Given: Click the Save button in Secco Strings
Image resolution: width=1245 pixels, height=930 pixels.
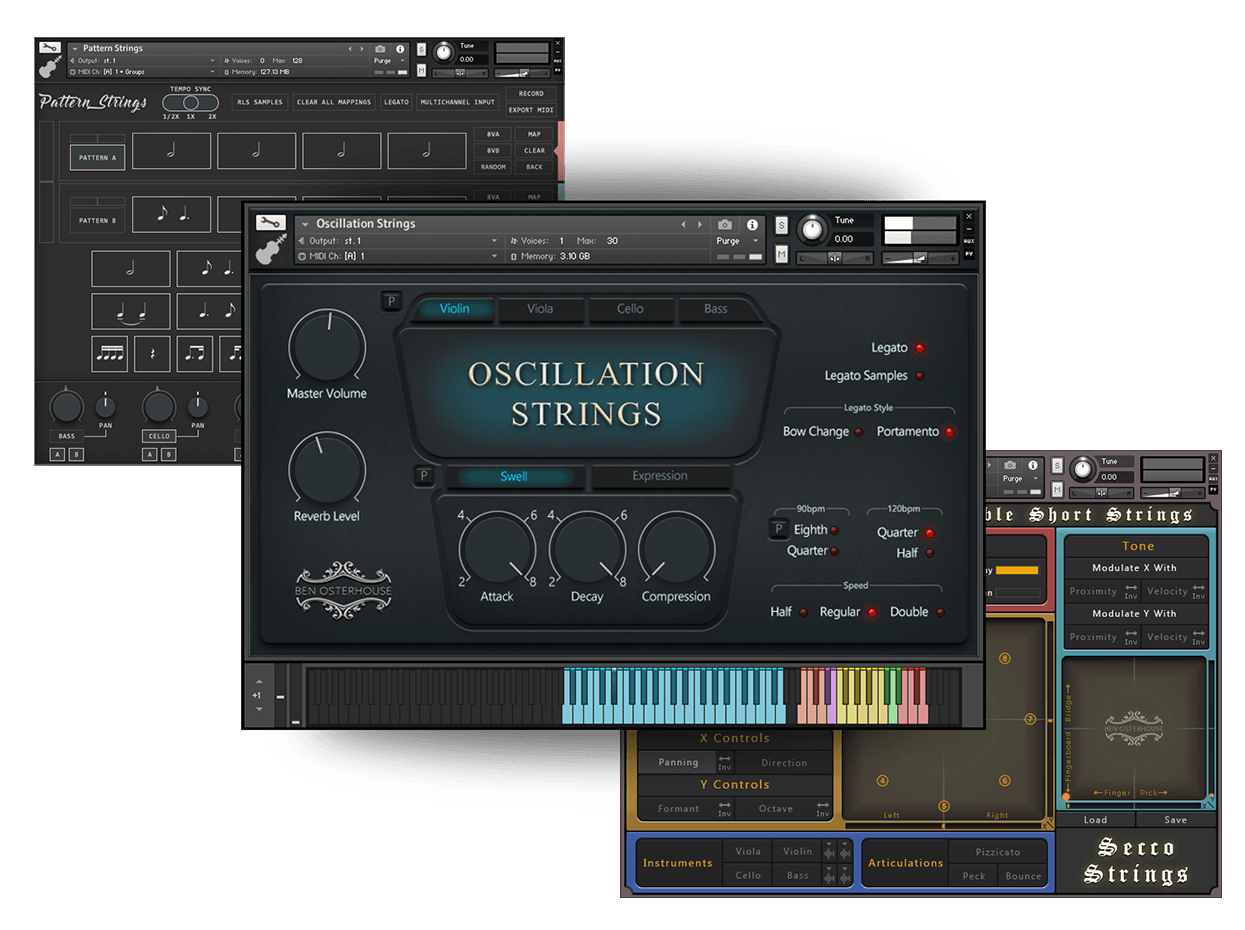Looking at the screenshot, I should [1176, 820].
